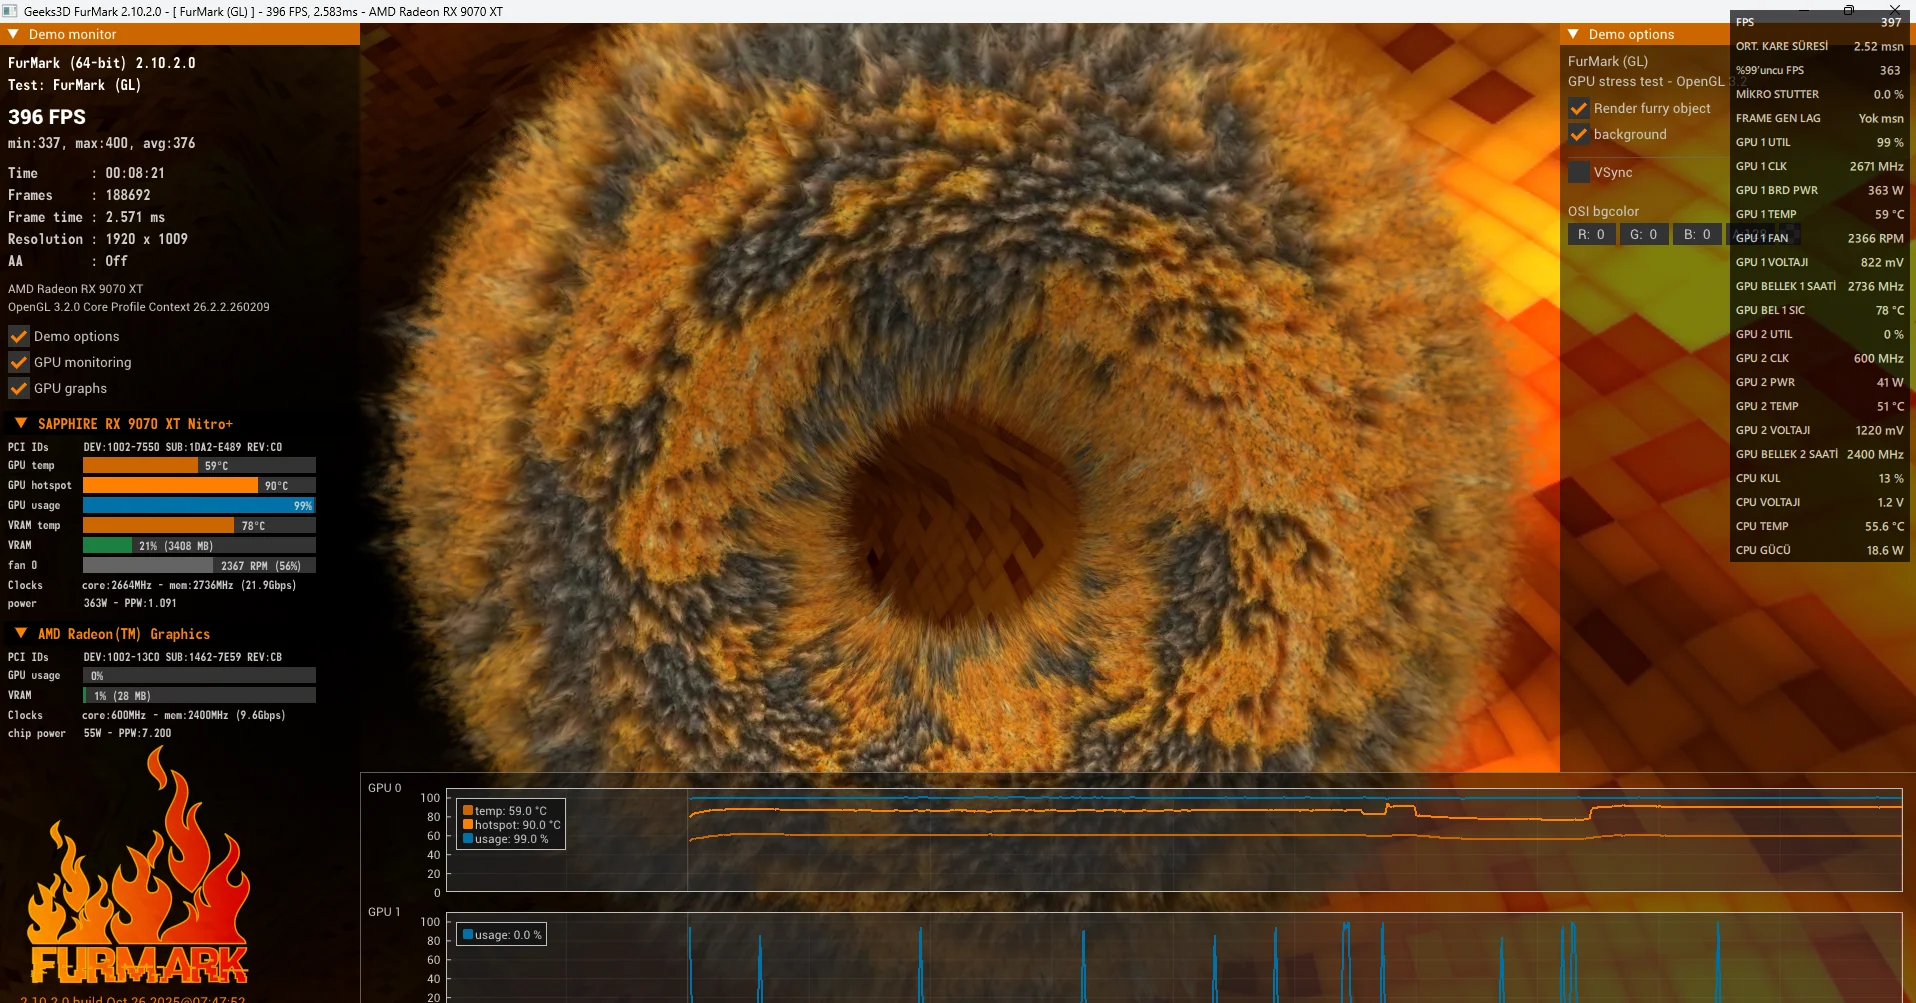Turn off the GPU graphs checkbox
The width and height of the screenshot is (1916, 1003).
pyautogui.click(x=19, y=388)
